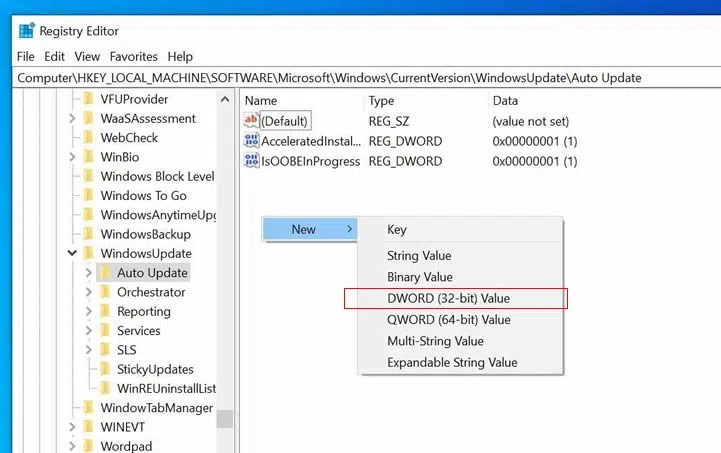The height and width of the screenshot is (453, 721).
Task: Click the SLS folder icon
Action: [x=105, y=350]
